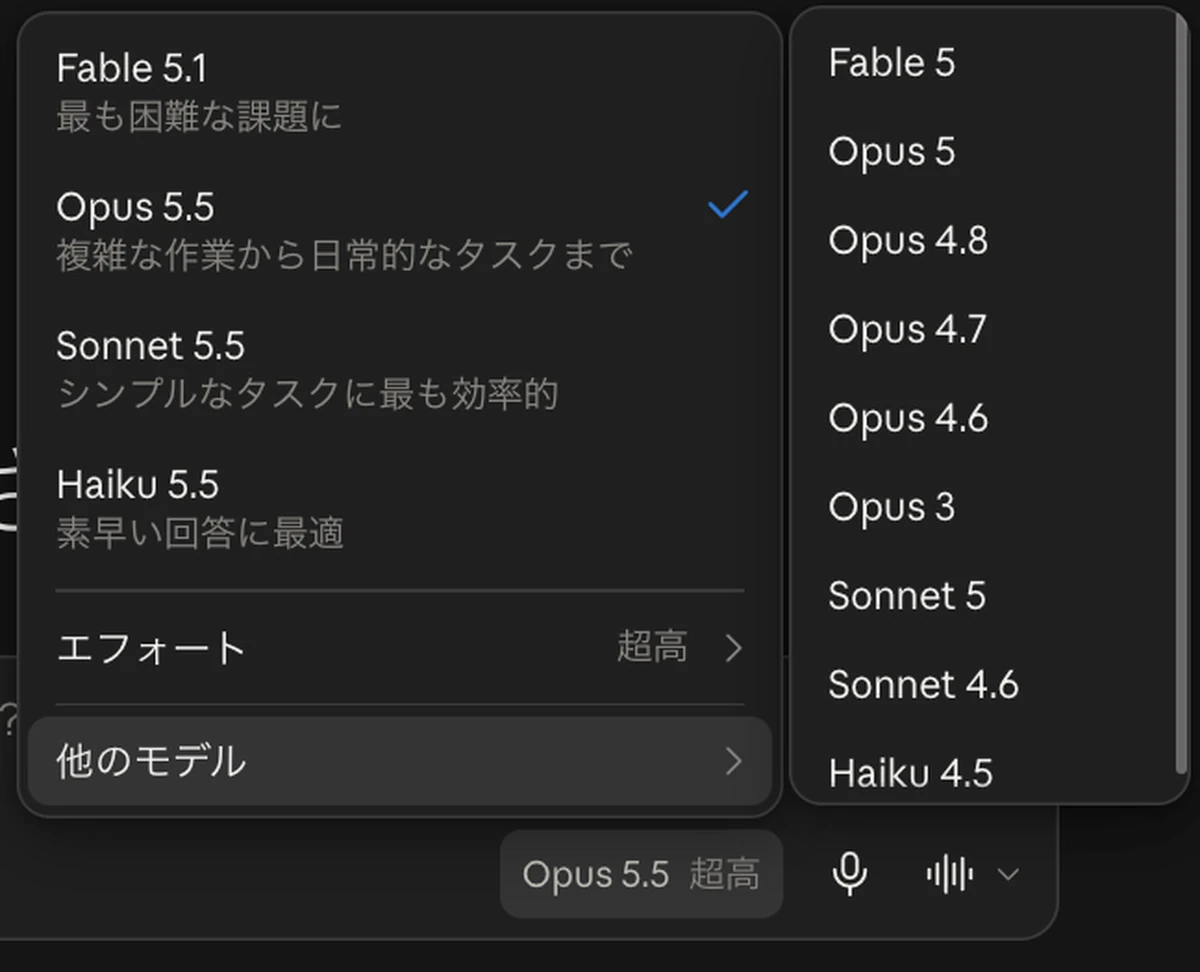Select Opus 4.6 in the submenu
The height and width of the screenshot is (972, 1200).
[985, 418]
